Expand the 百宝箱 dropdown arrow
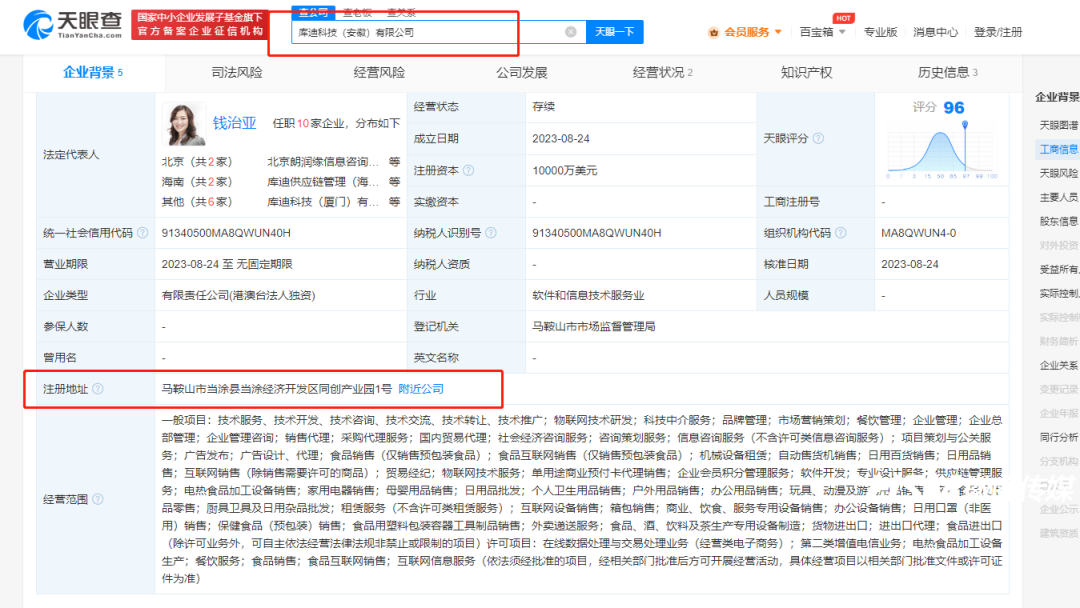 click(x=842, y=32)
